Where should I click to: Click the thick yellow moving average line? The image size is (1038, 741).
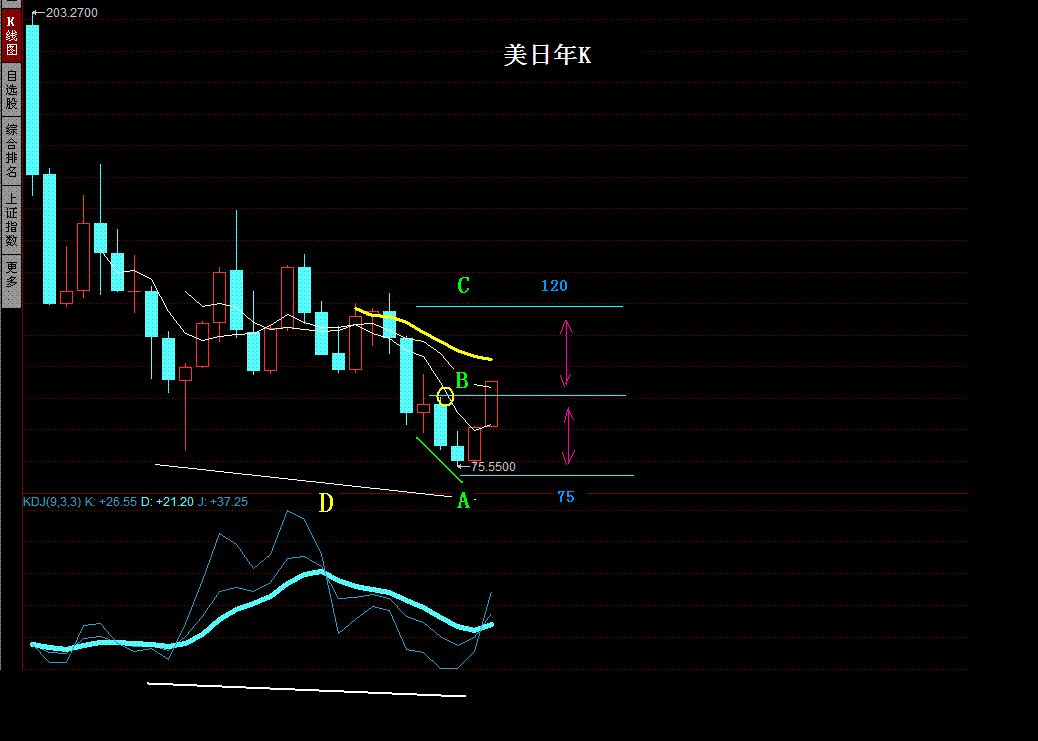(424, 333)
